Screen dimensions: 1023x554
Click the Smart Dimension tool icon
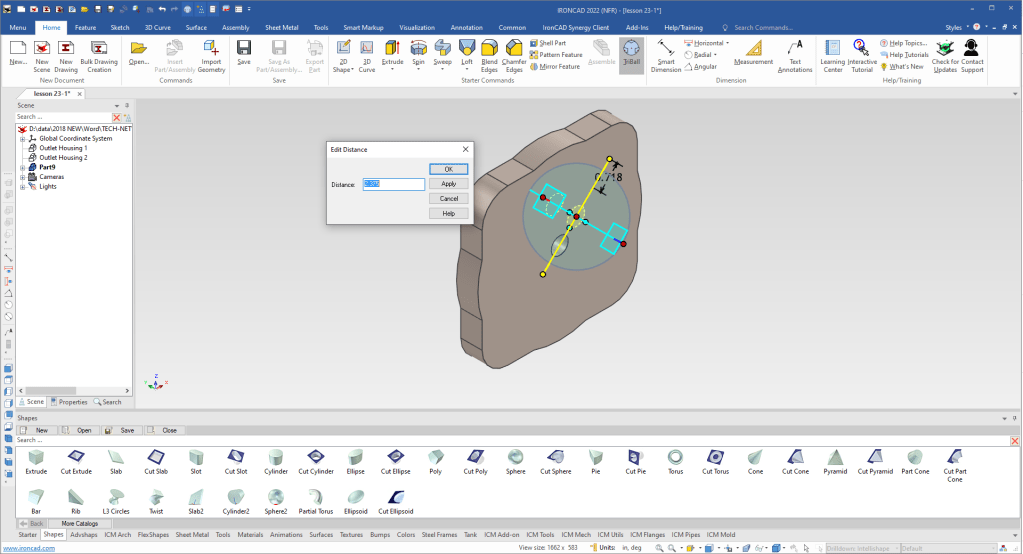pyautogui.click(x=665, y=54)
